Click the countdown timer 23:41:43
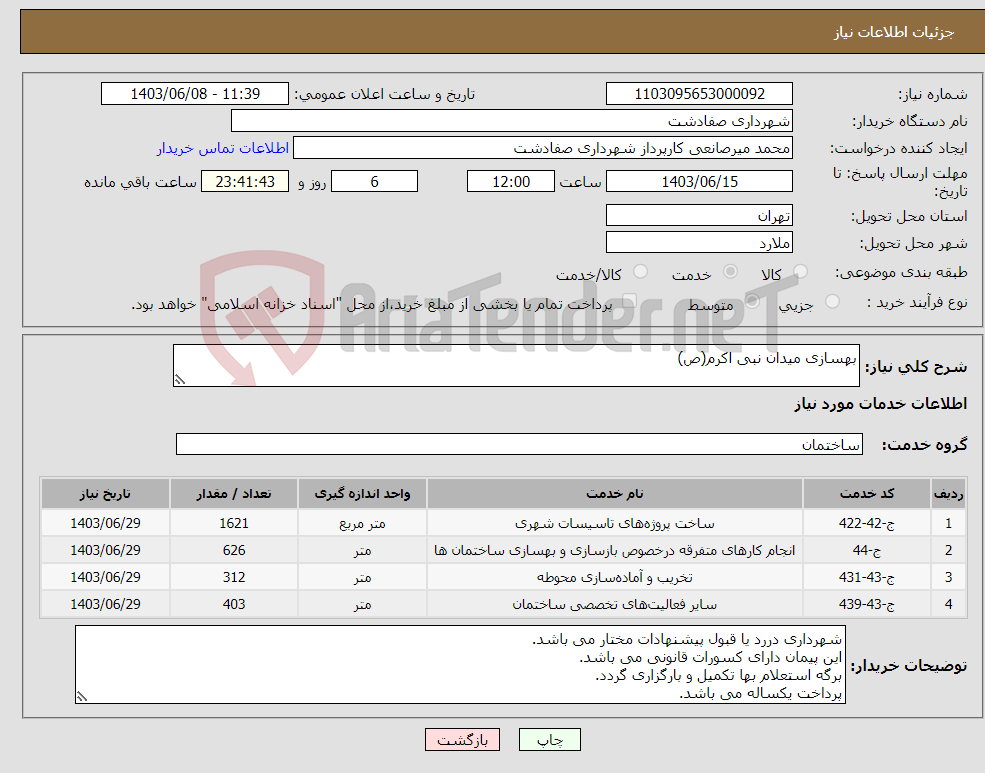 245,181
